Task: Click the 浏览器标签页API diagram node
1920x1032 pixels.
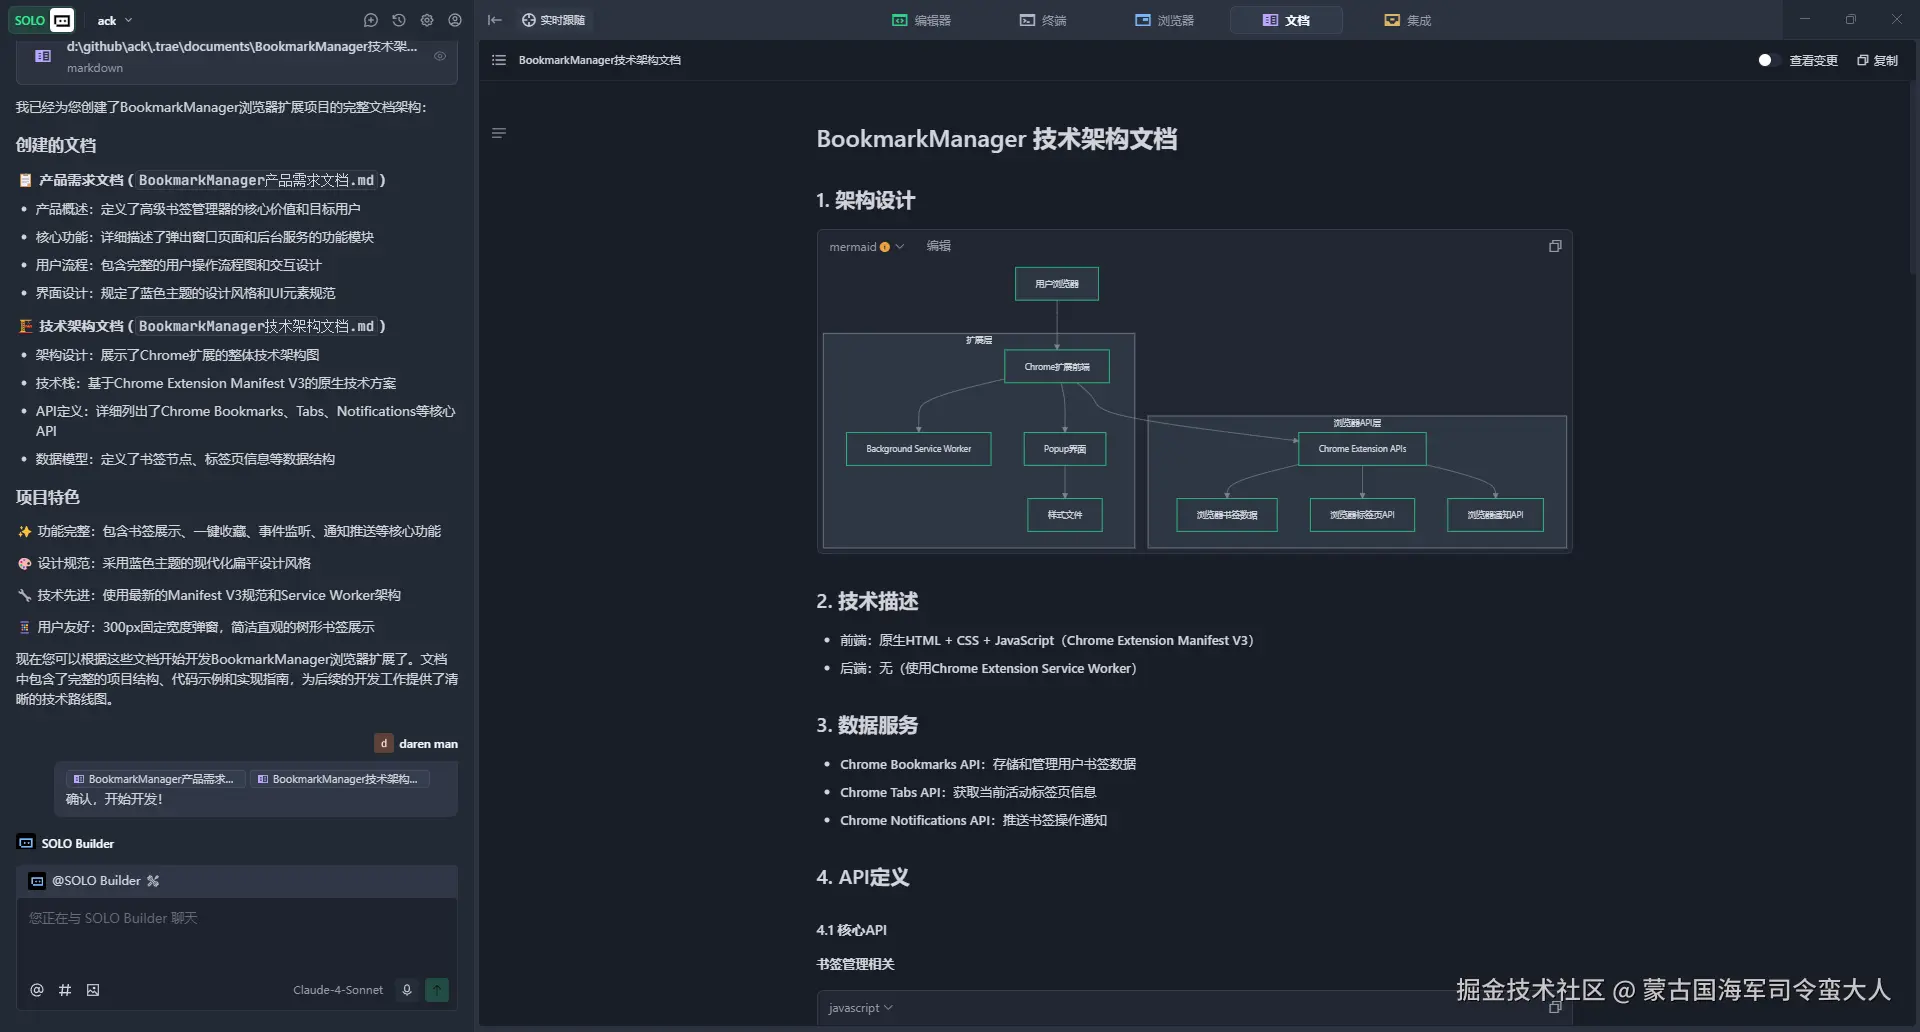Action: coord(1362,515)
